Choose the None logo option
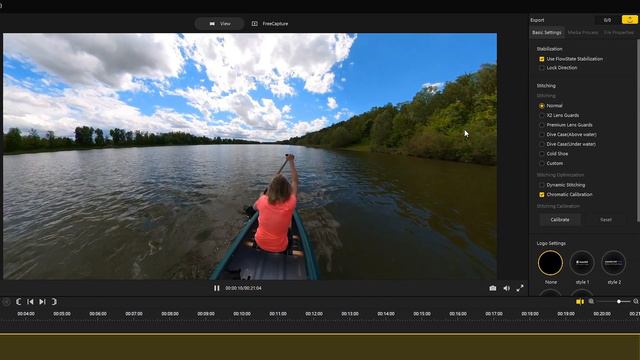This screenshot has width=640, height=360. (x=550, y=263)
